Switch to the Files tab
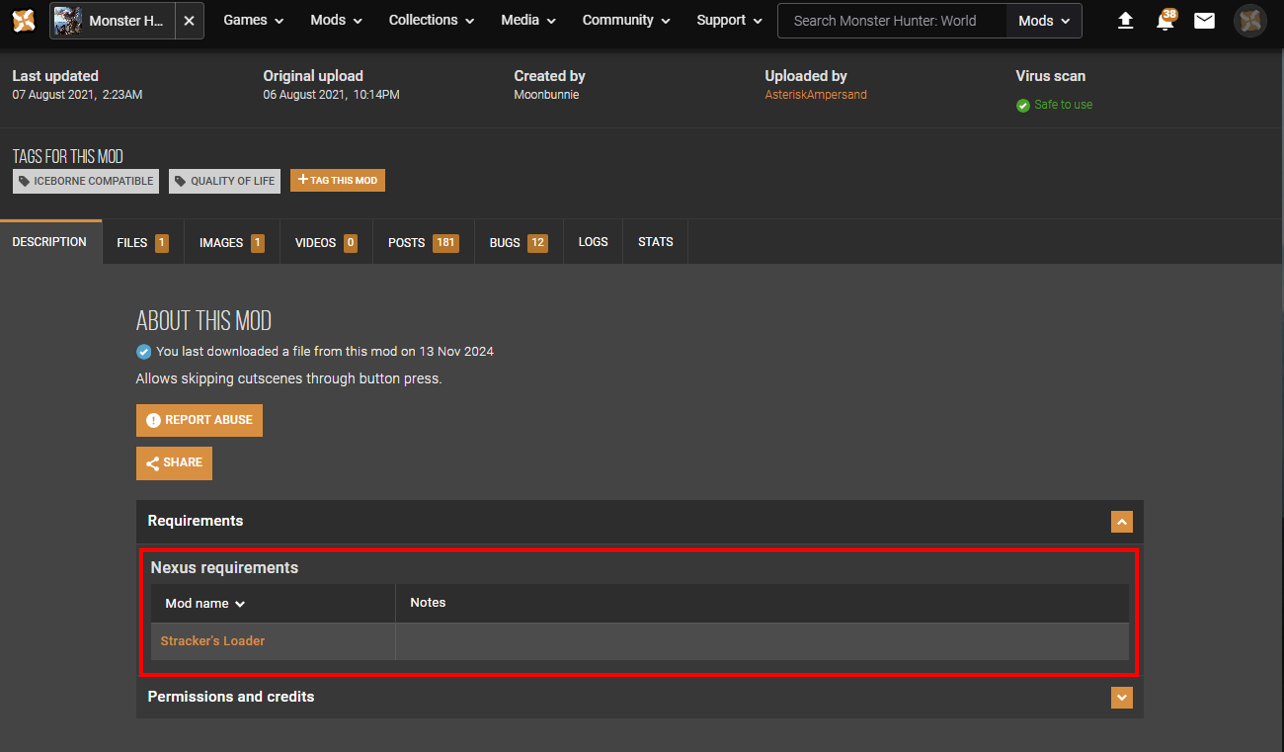This screenshot has width=1284, height=752. click(x=143, y=242)
